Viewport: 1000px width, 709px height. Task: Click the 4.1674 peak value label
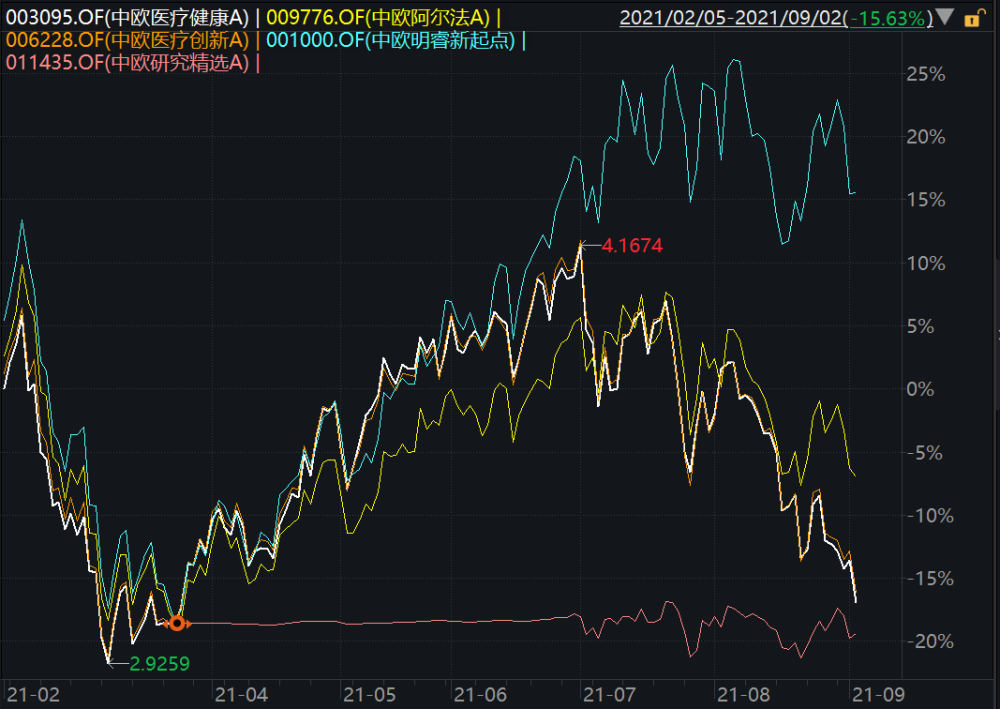[x=632, y=245]
